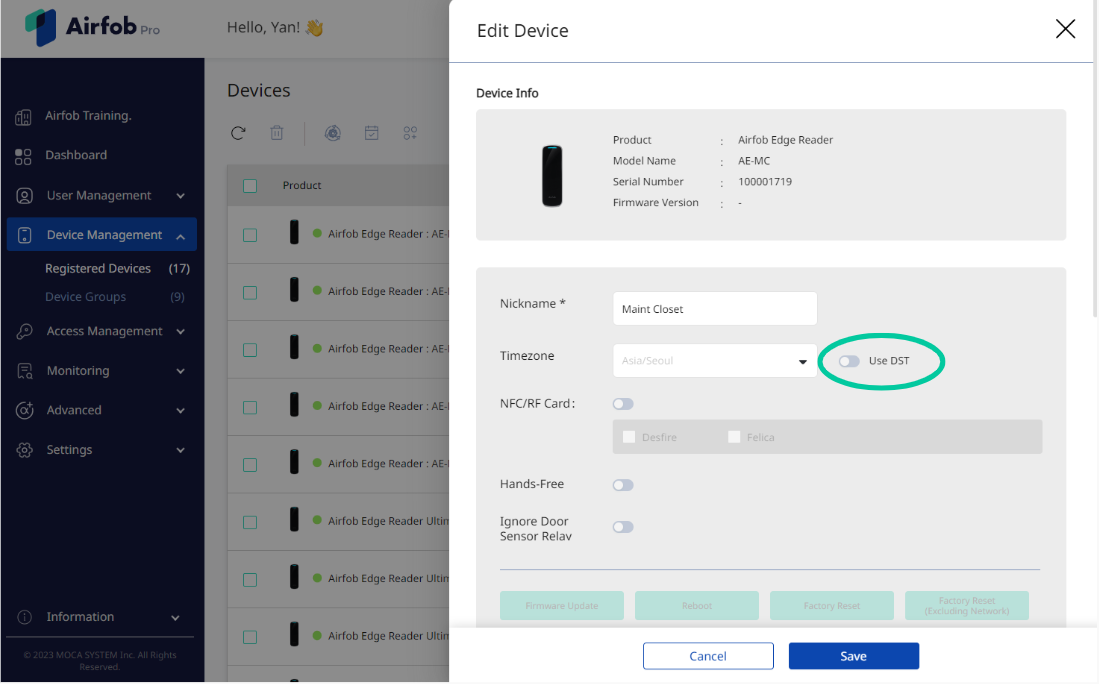
Task: Click the Airfob Edge Reader product value
Action: (786, 139)
